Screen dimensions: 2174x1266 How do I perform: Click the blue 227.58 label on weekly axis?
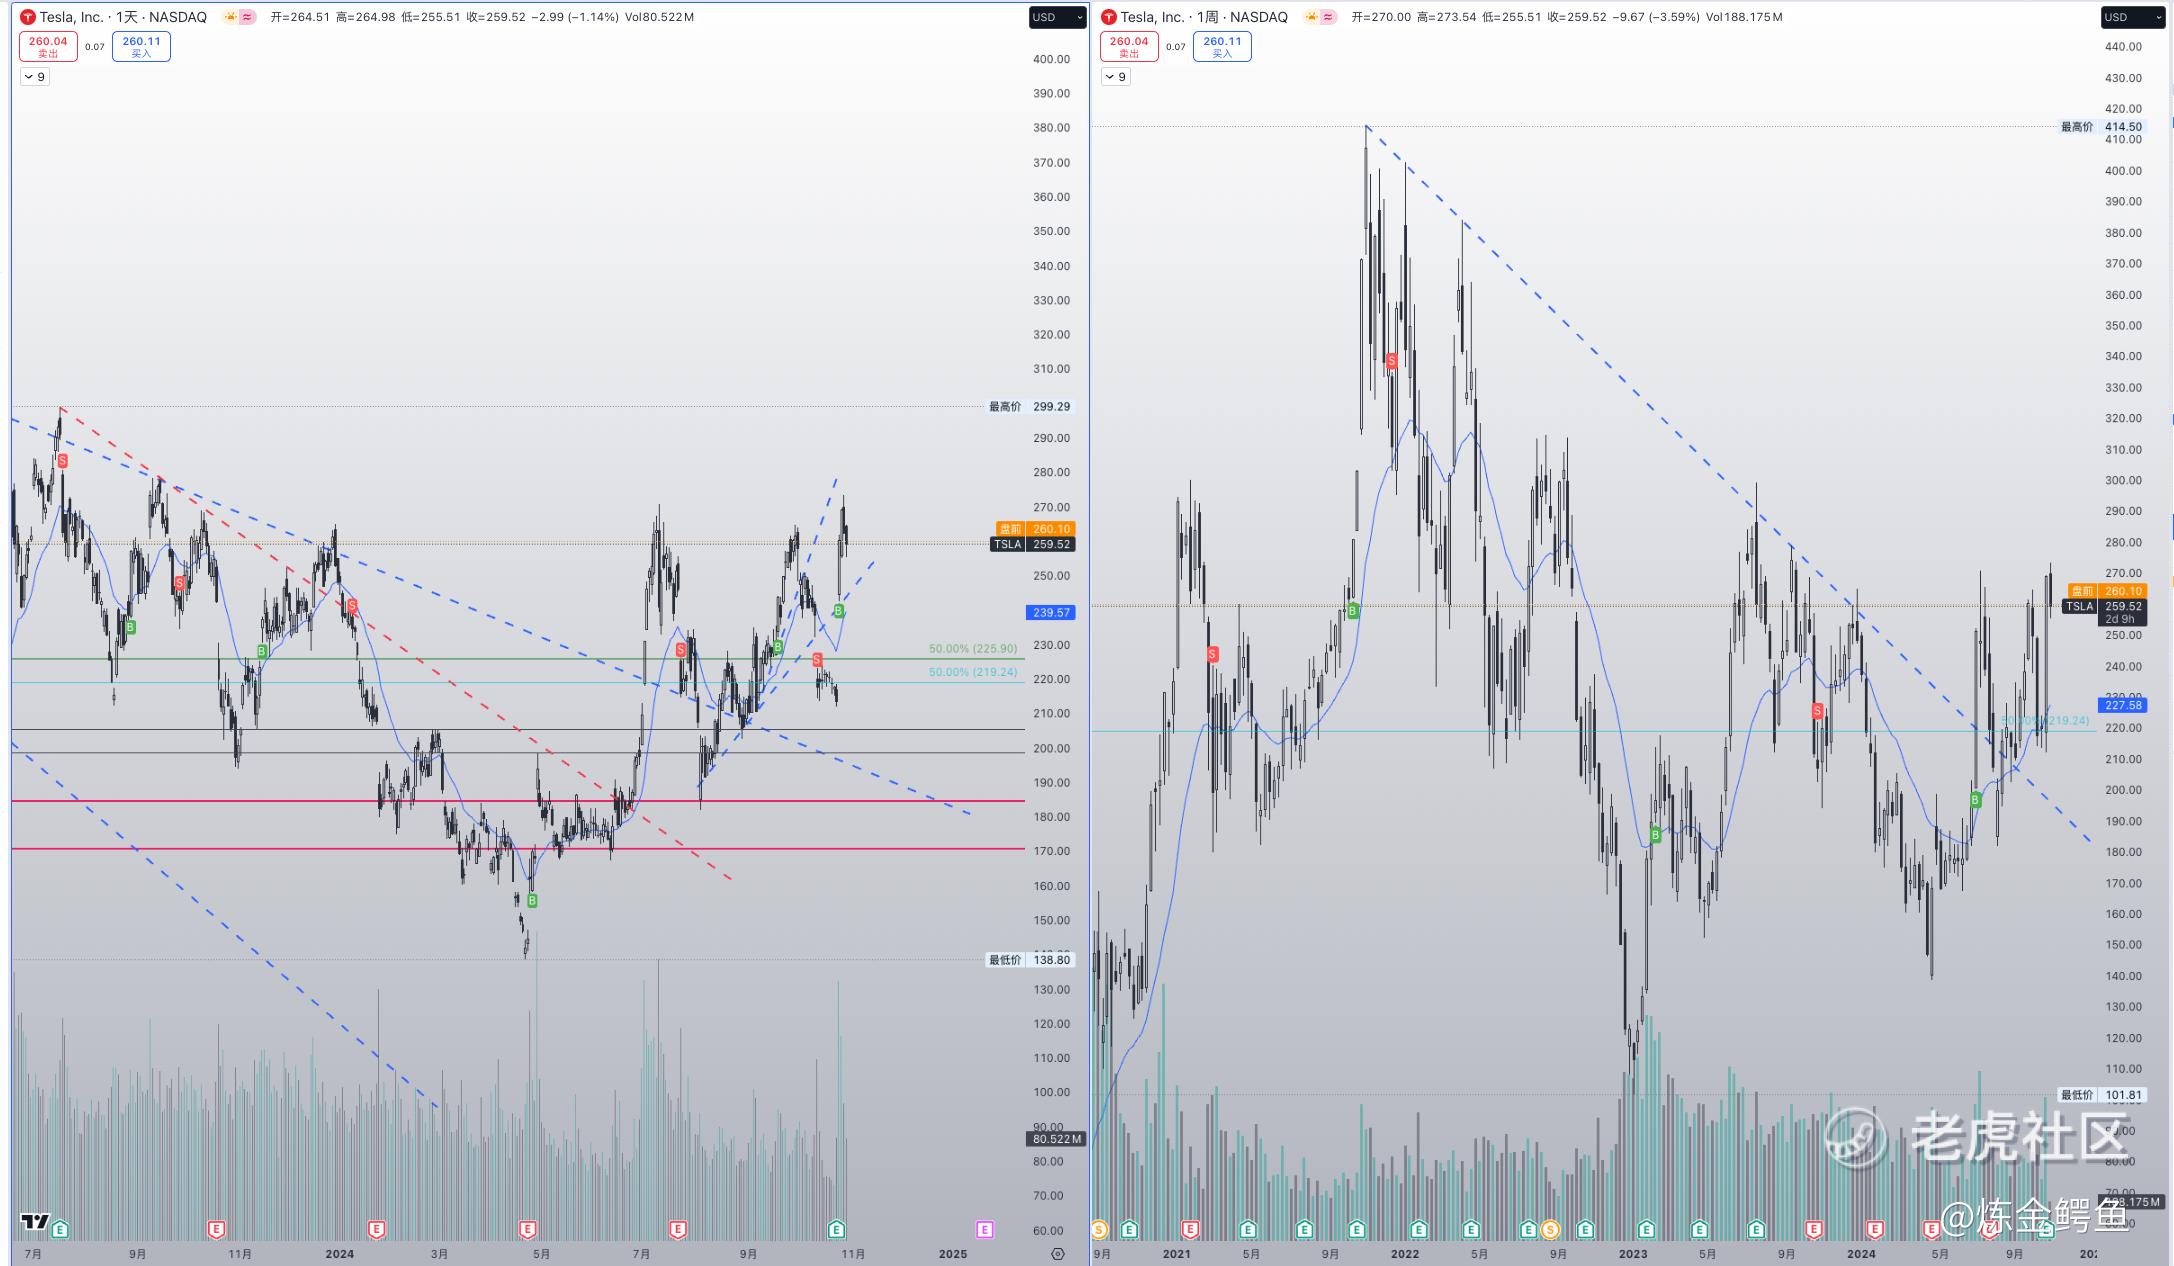click(2122, 705)
